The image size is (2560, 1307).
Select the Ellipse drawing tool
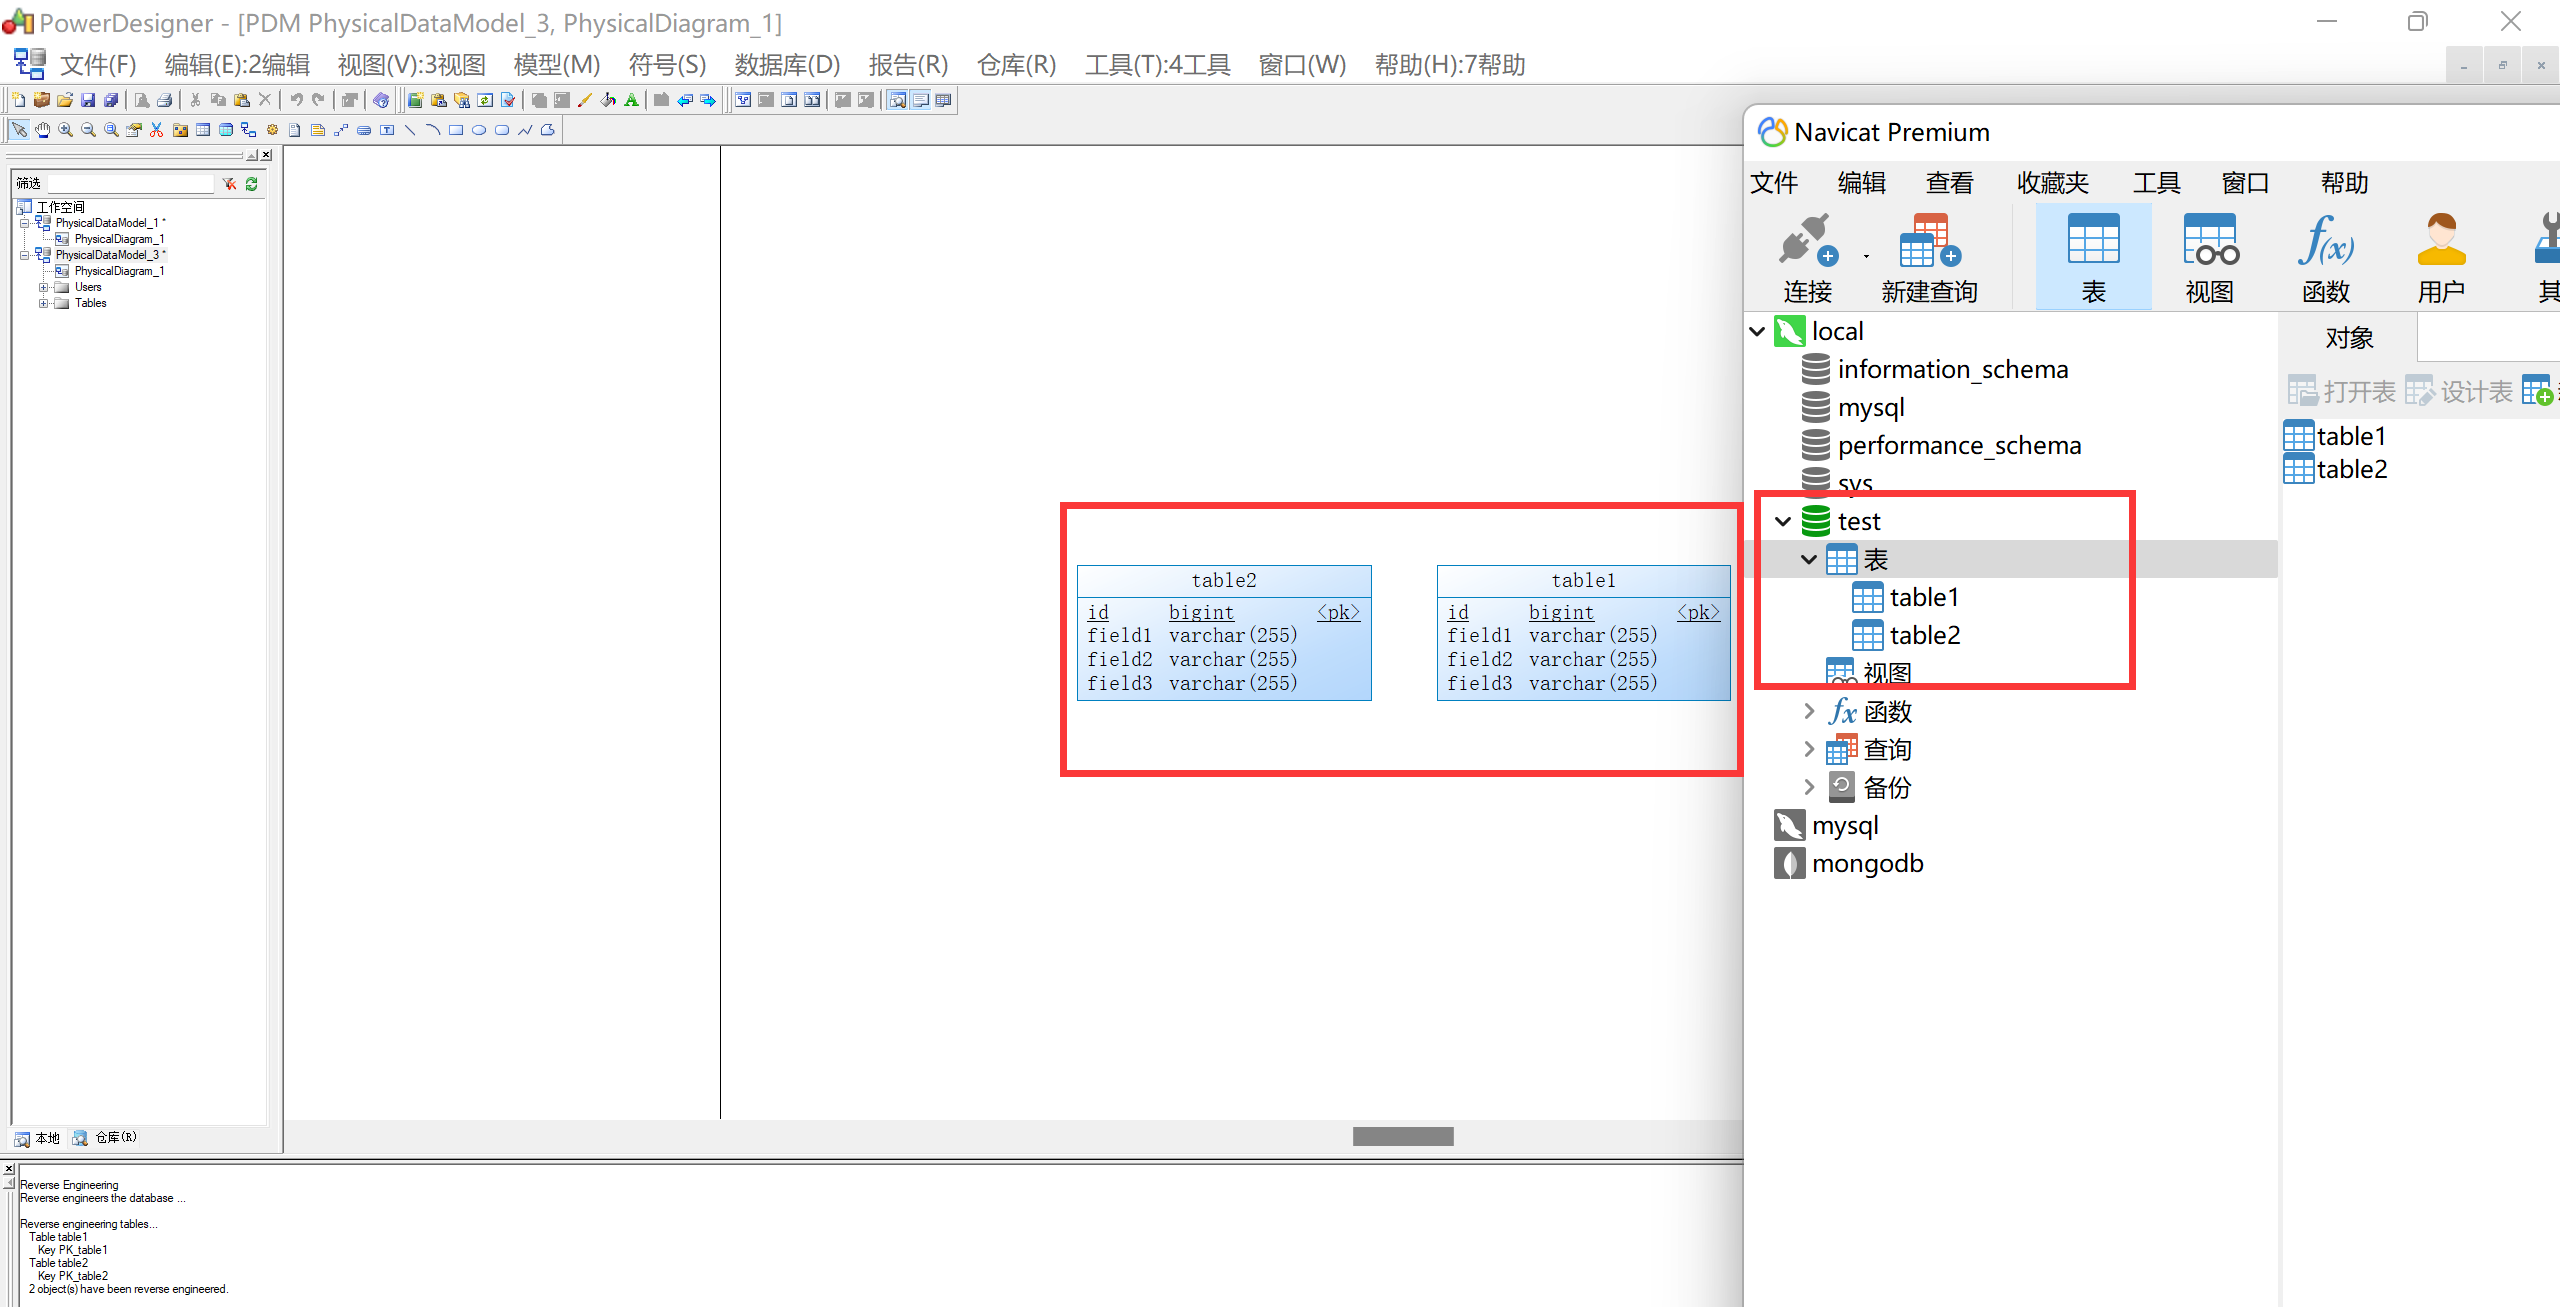click(x=477, y=130)
